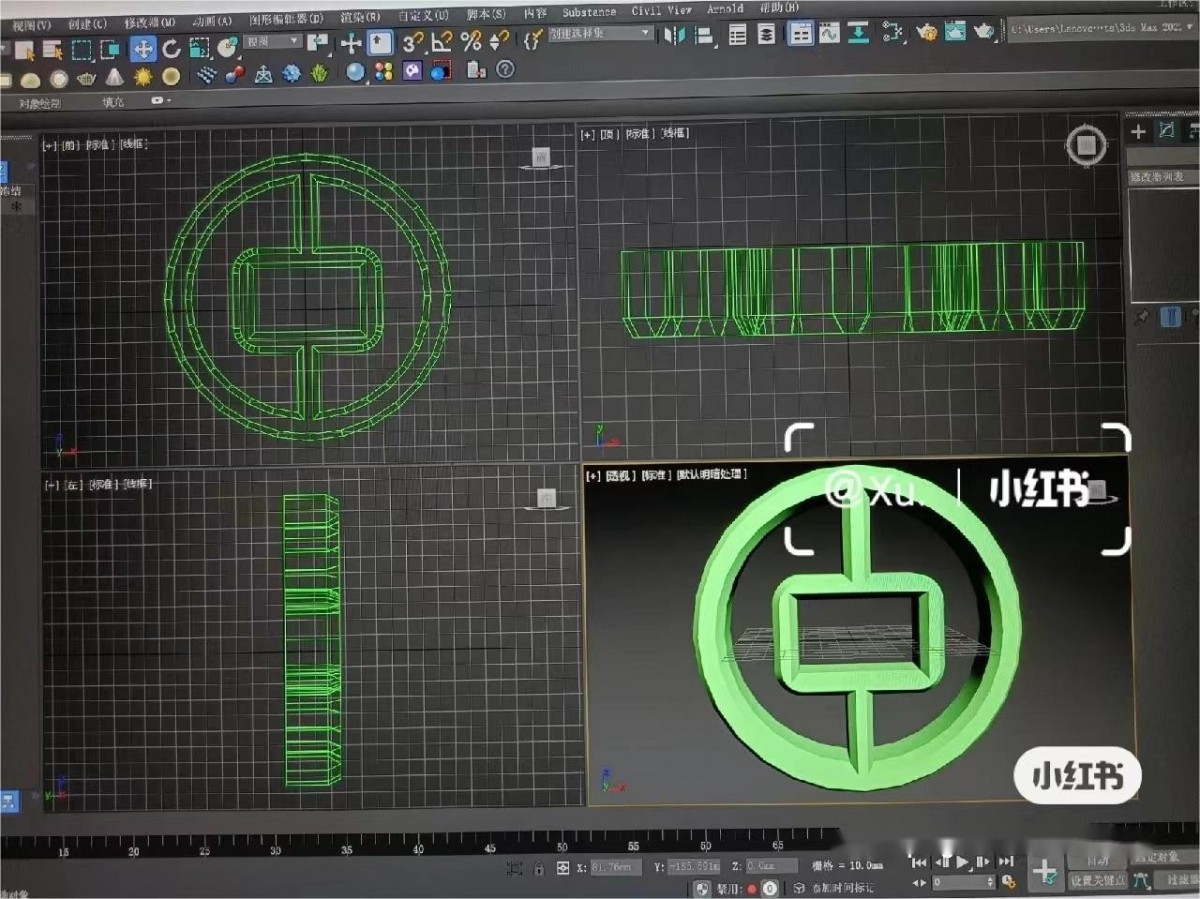Toggle Percent Snap
Image resolution: width=1200 pixels, height=899 pixels.
(x=471, y=41)
